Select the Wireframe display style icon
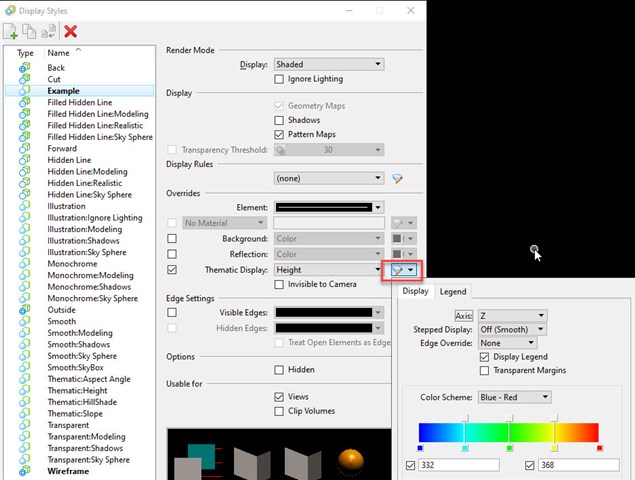 (x=26, y=471)
